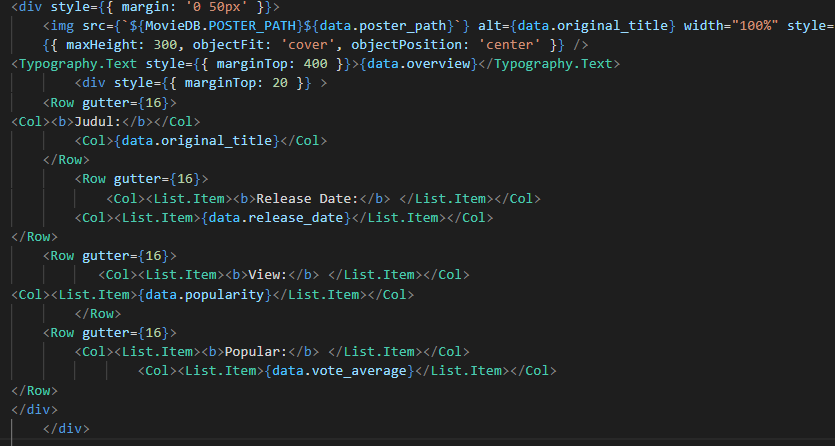Click the View: label text

pyautogui.click(x=268, y=275)
